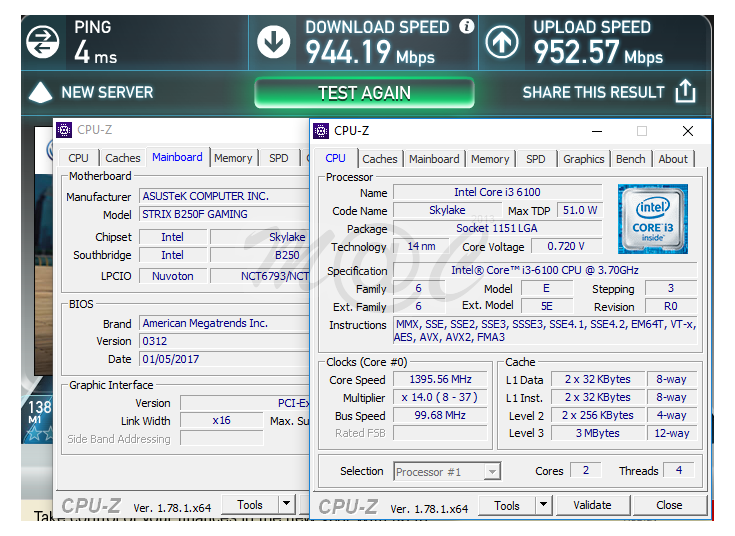Open the download speed info icon
The width and height of the screenshot is (735, 536).
tap(466, 26)
